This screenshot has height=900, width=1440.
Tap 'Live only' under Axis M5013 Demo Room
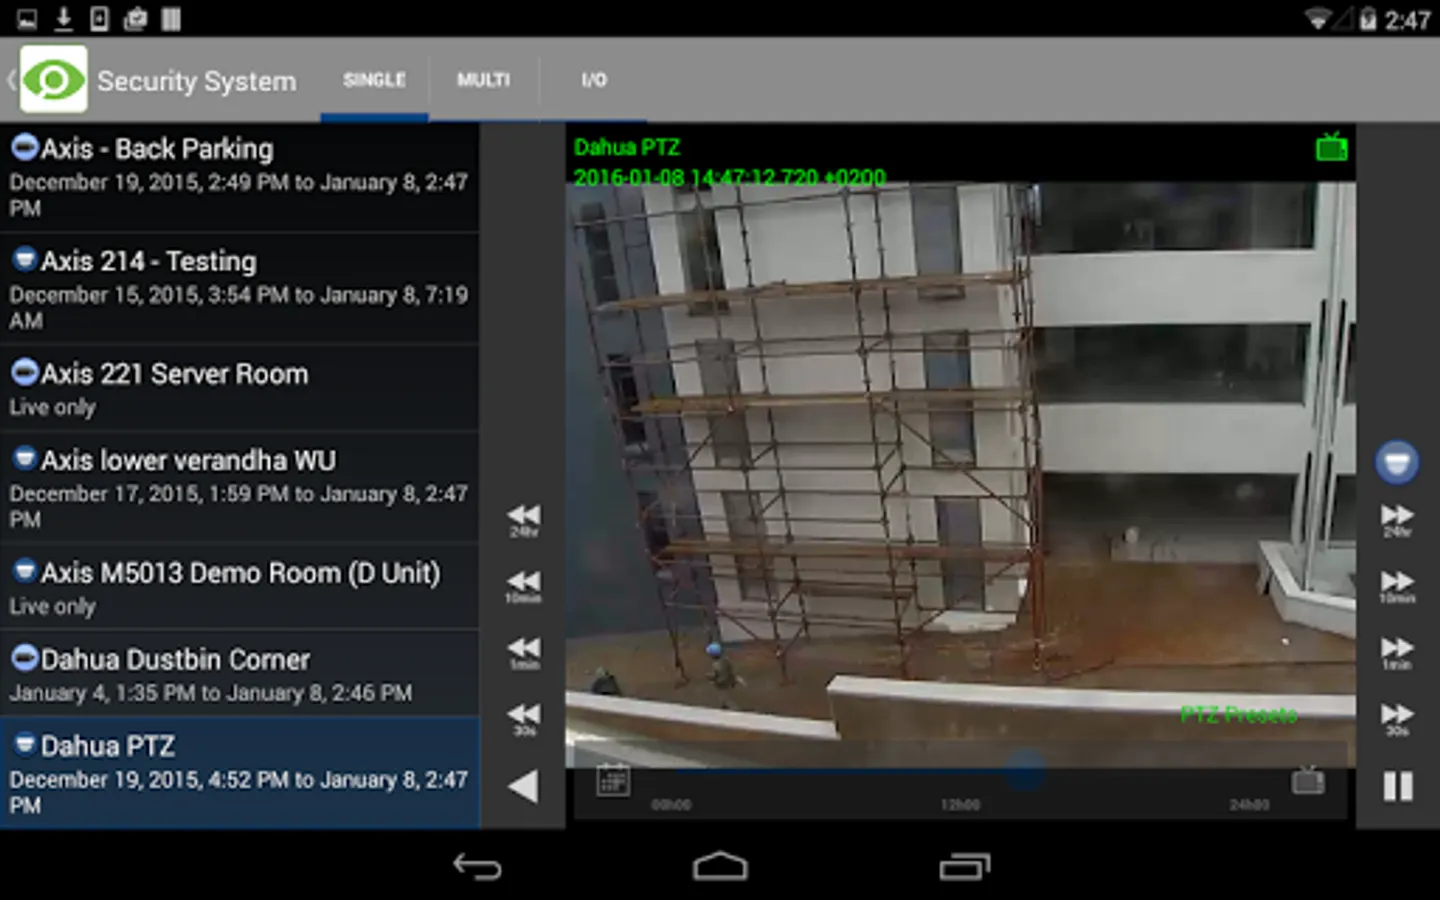point(53,606)
